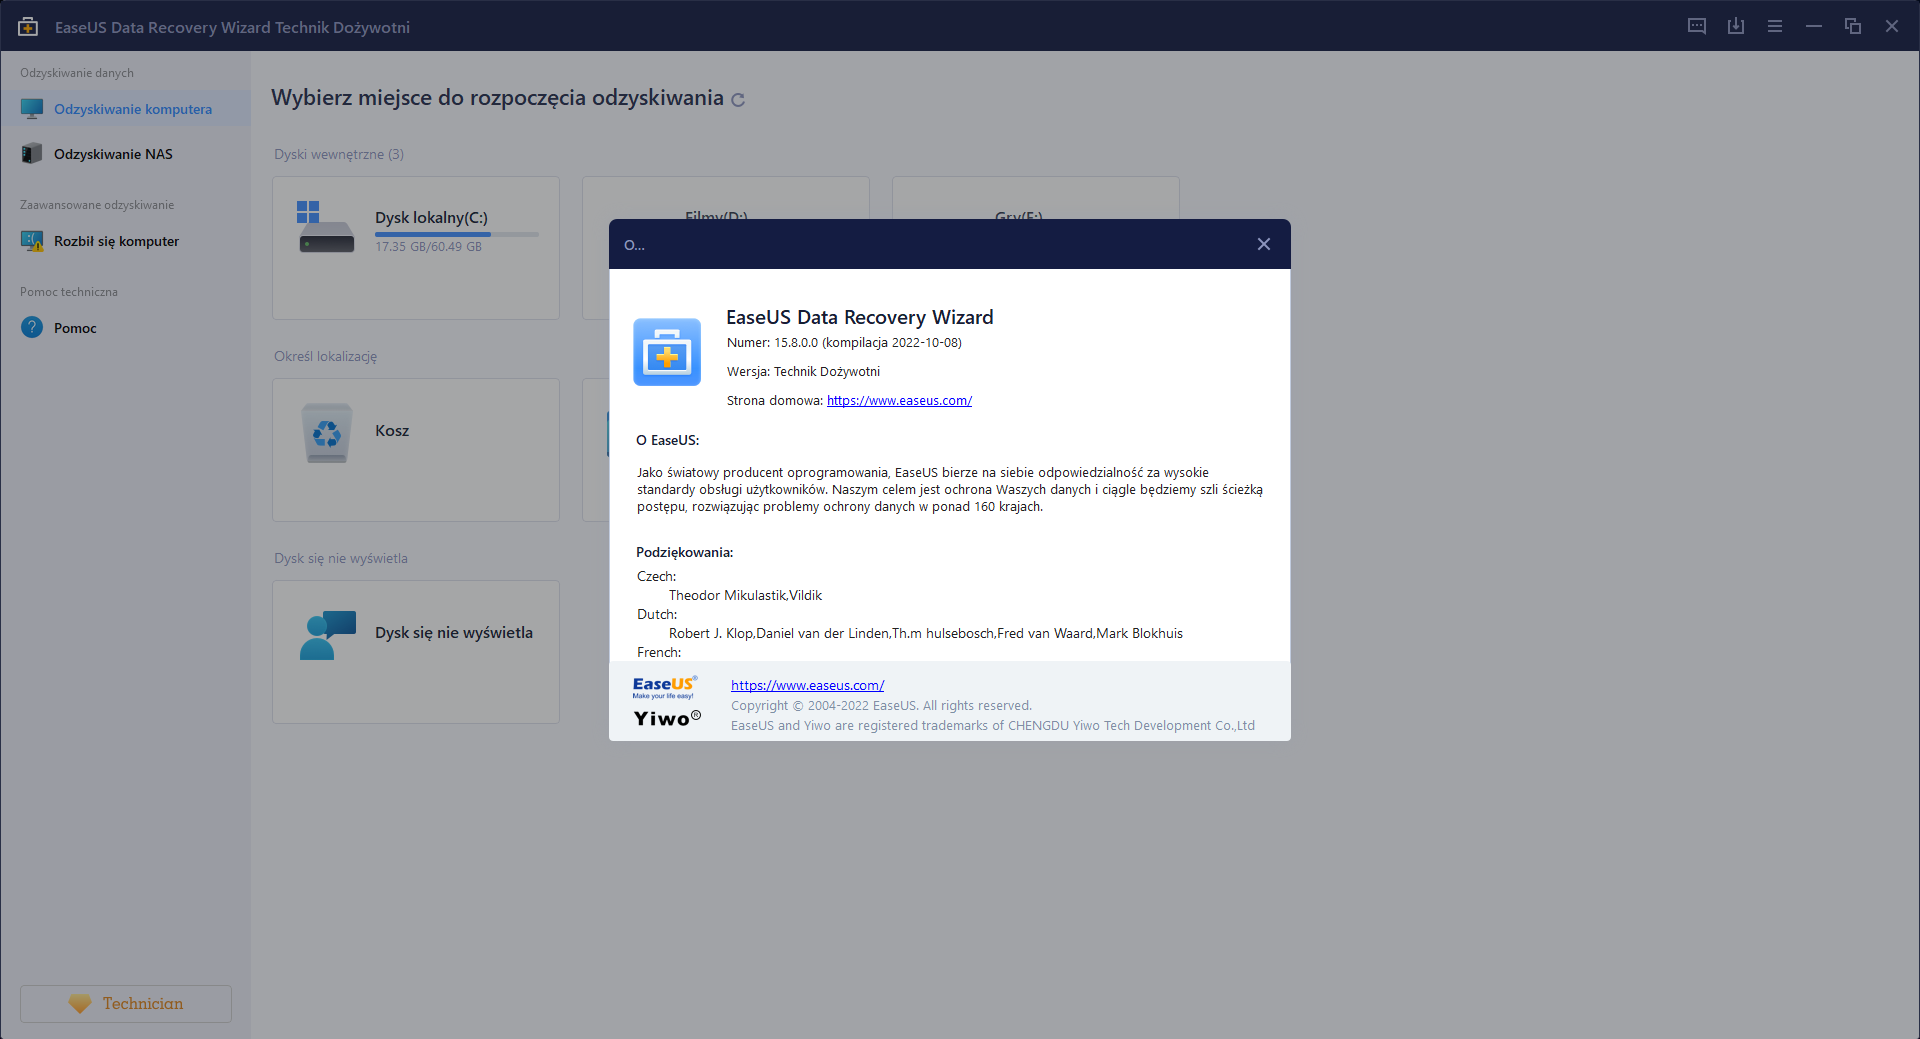Click the recycle bin icon
1920x1039 pixels.
coord(327,433)
